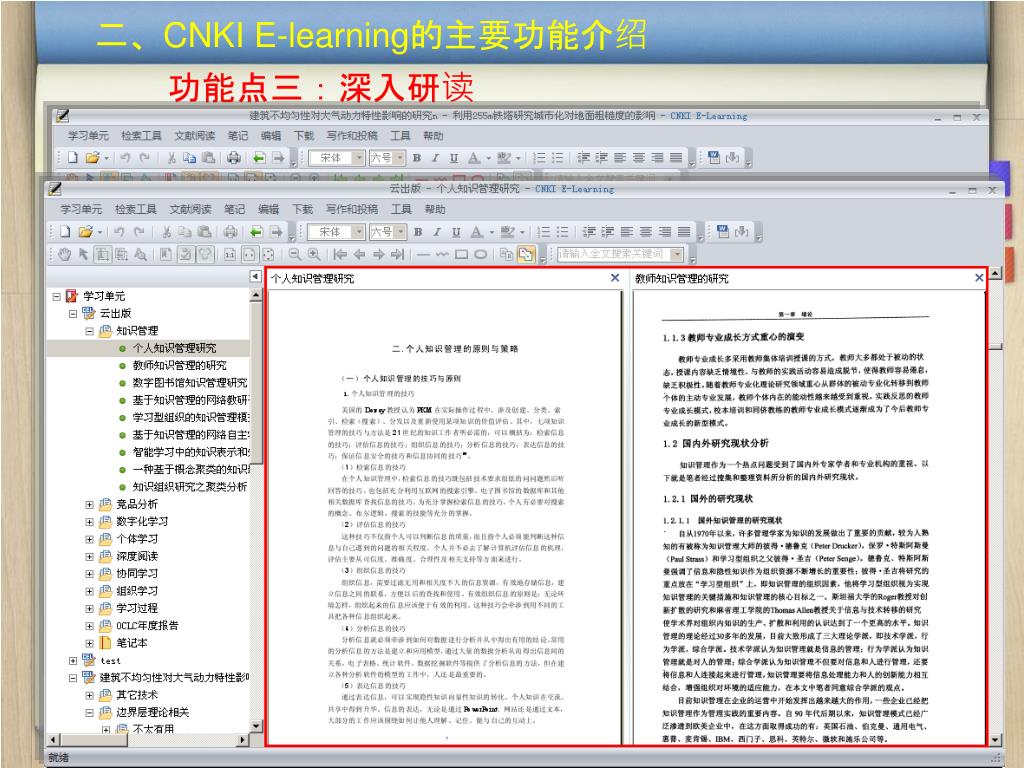This screenshot has width=1024, height=768.
Task: Open 下载 menu in the back window
Action: coord(304,136)
